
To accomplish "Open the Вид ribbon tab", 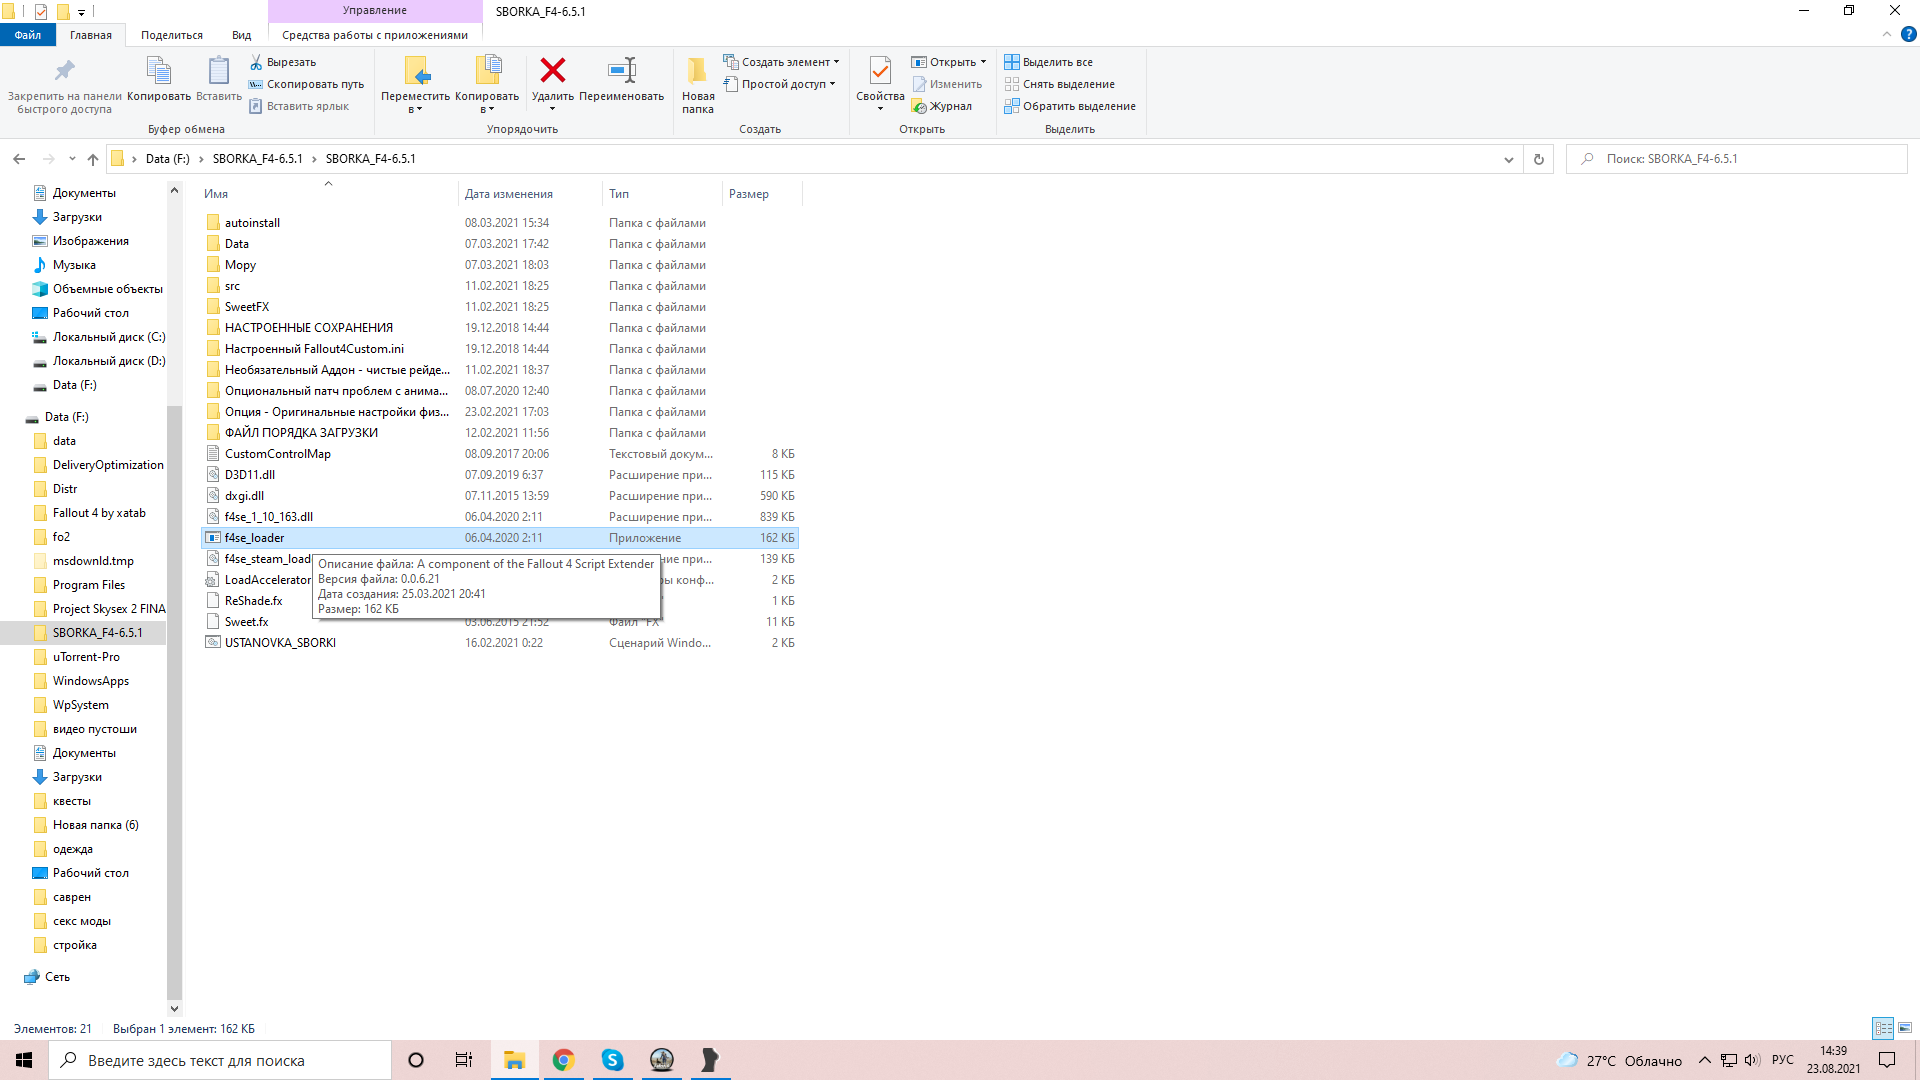I will coord(241,35).
